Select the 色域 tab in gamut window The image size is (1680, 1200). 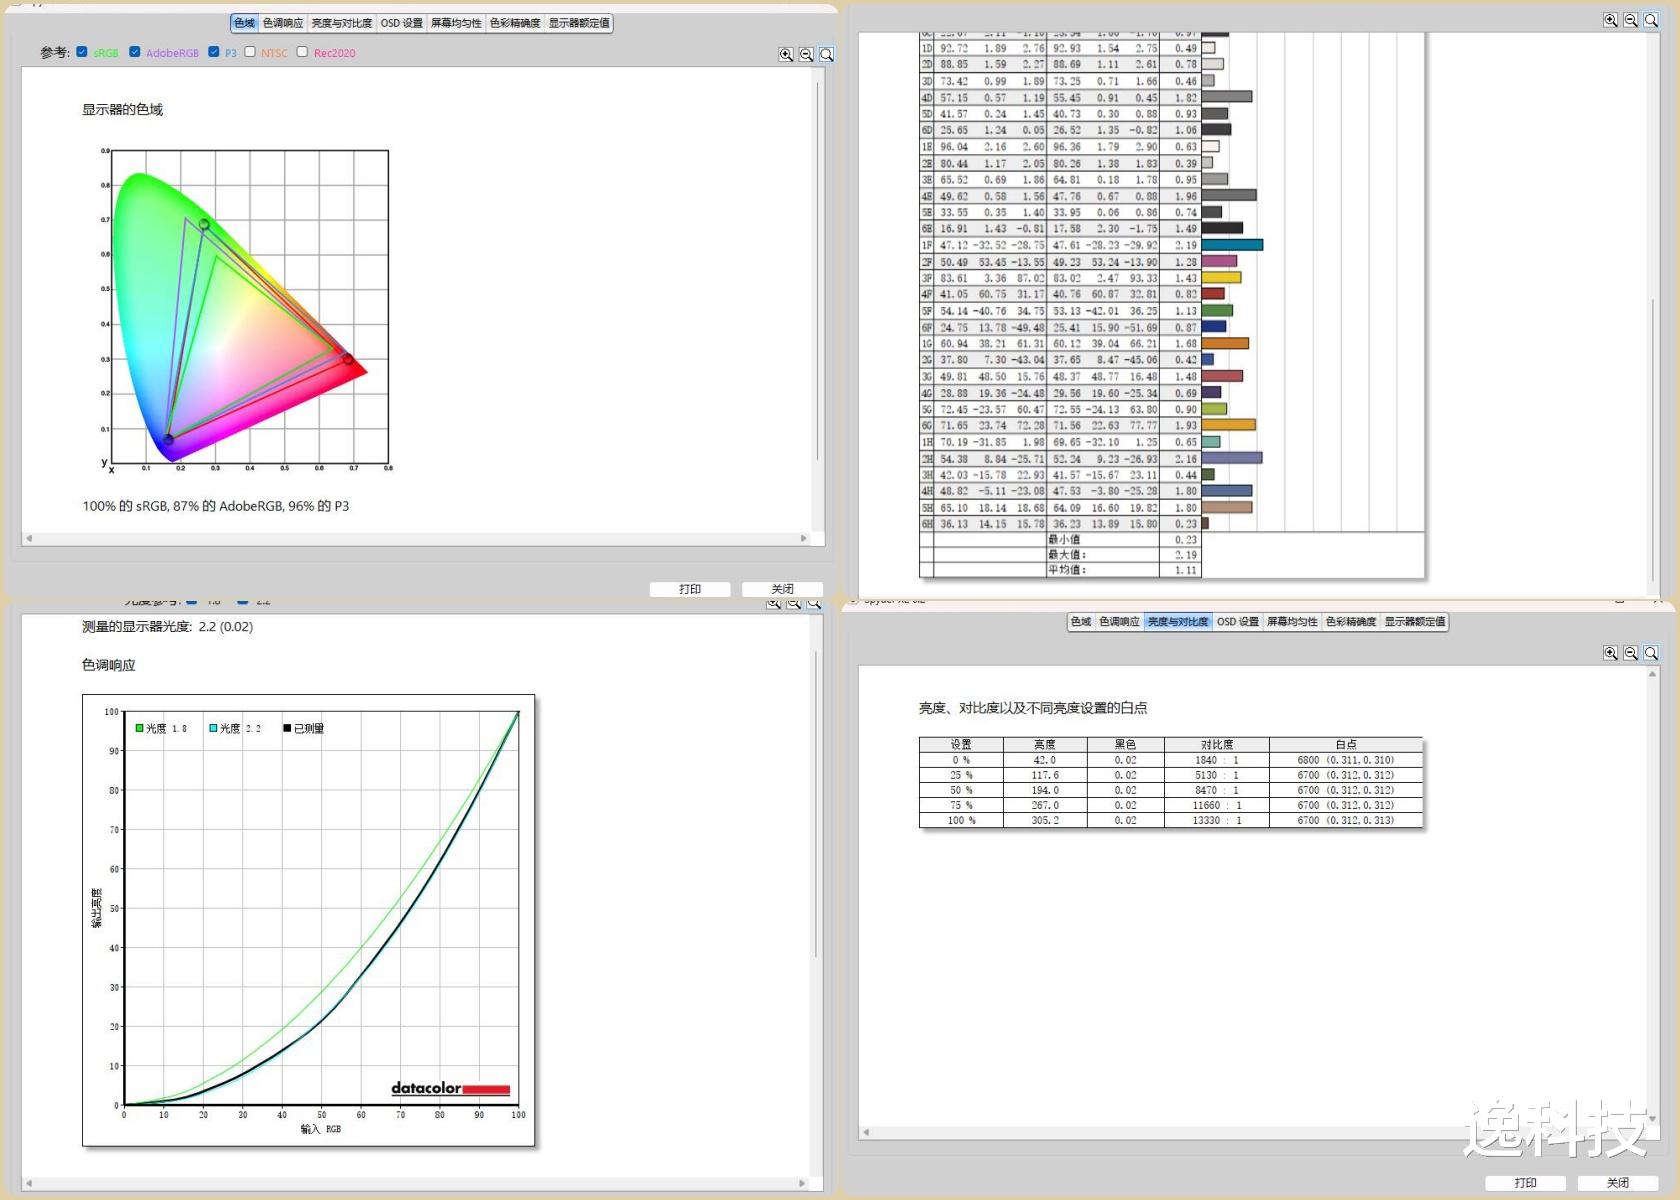point(244,23)
